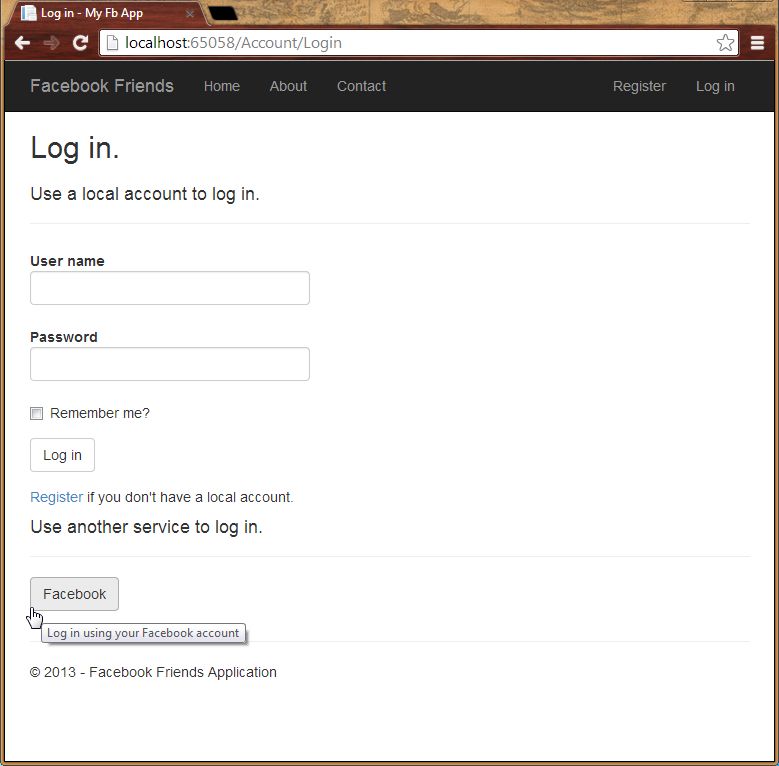Click Log in in the top navbar
The height and width of the screenshot is (766, 779).
pyautogui.click(x=715, y=86)
